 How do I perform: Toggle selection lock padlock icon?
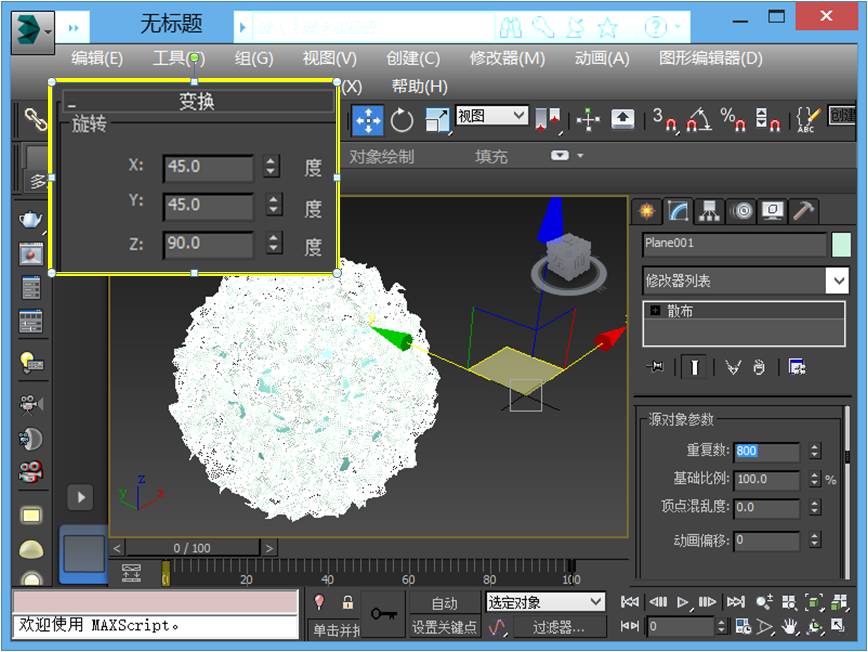[x=348, y=602]
